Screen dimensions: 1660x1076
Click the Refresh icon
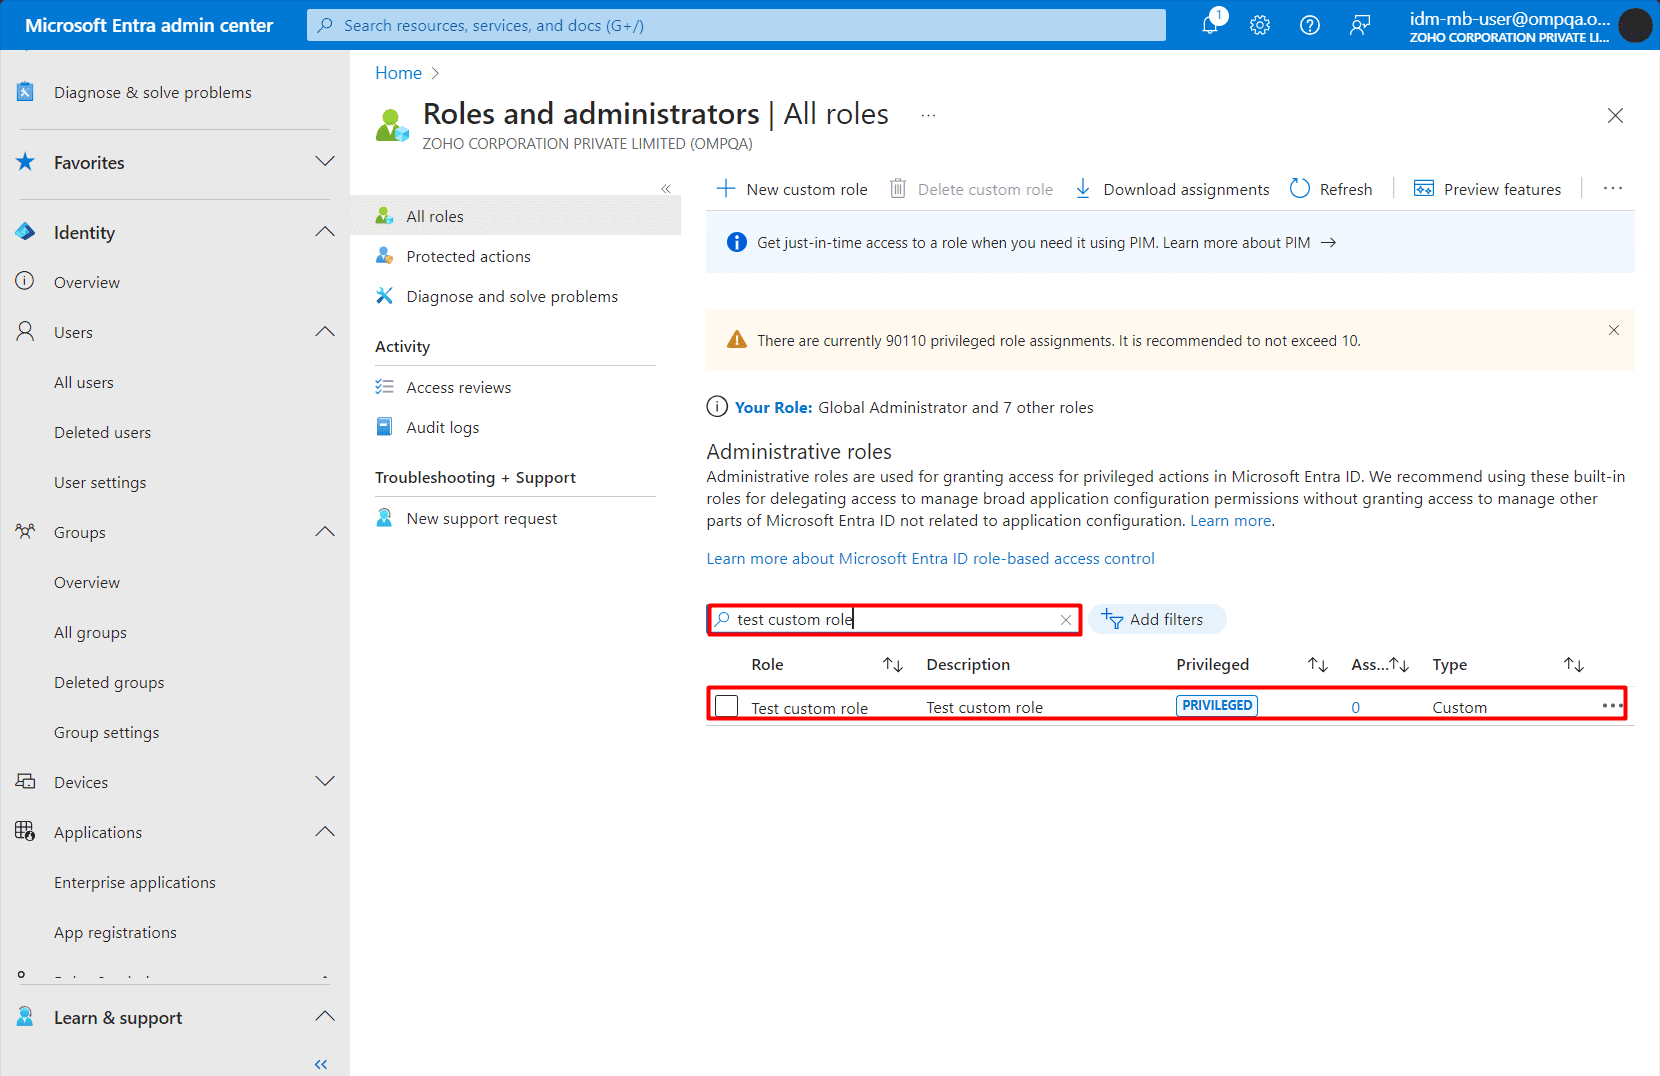[1299, 188]
